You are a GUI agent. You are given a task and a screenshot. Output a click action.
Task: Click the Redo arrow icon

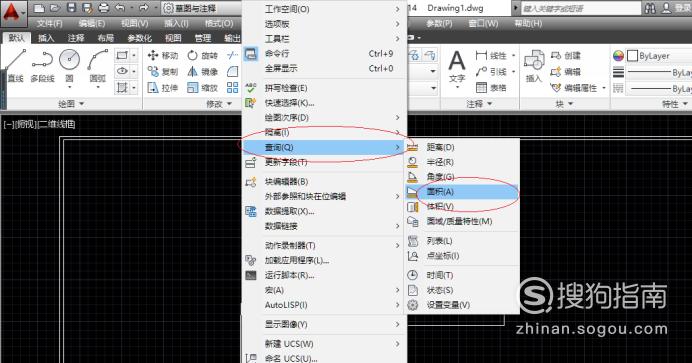point(143,8)
